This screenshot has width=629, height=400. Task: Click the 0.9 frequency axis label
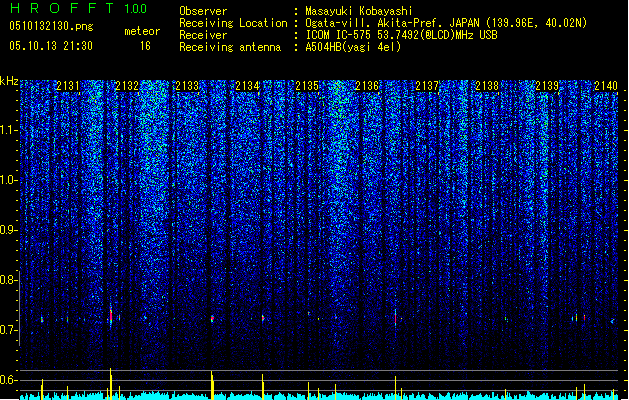coord(8,230)
